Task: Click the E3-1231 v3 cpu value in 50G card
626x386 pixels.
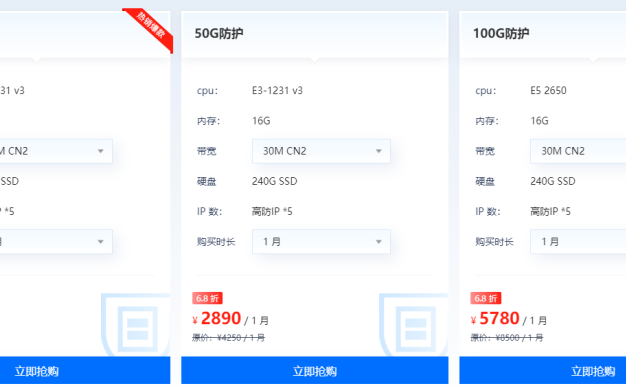Action: click(277, 91)
